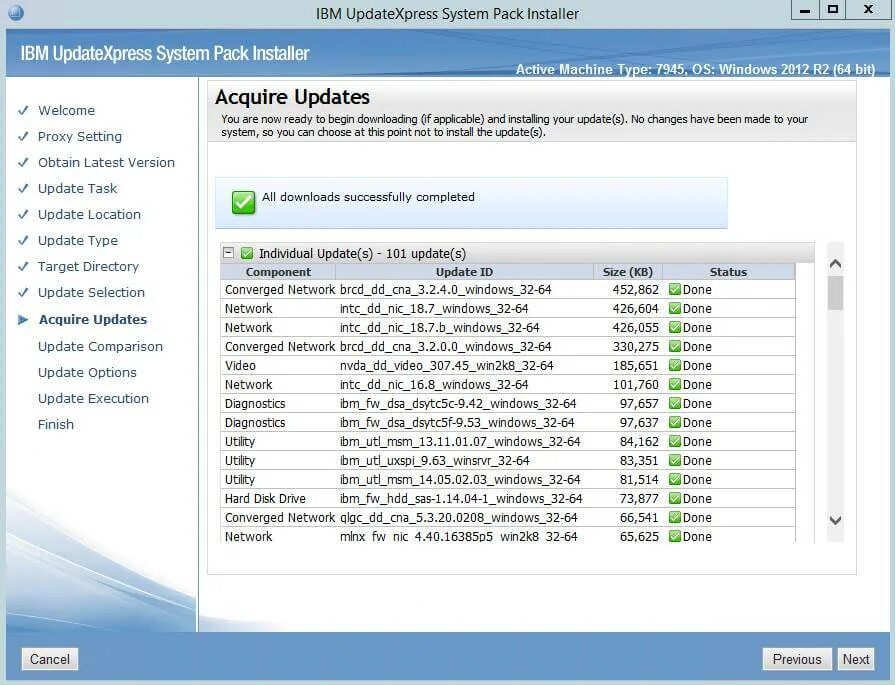Select the nvda_dd_video_307.45_win2k8_32-64 row
The height and width of the screenshot is (685, 895).
point(507,365)
